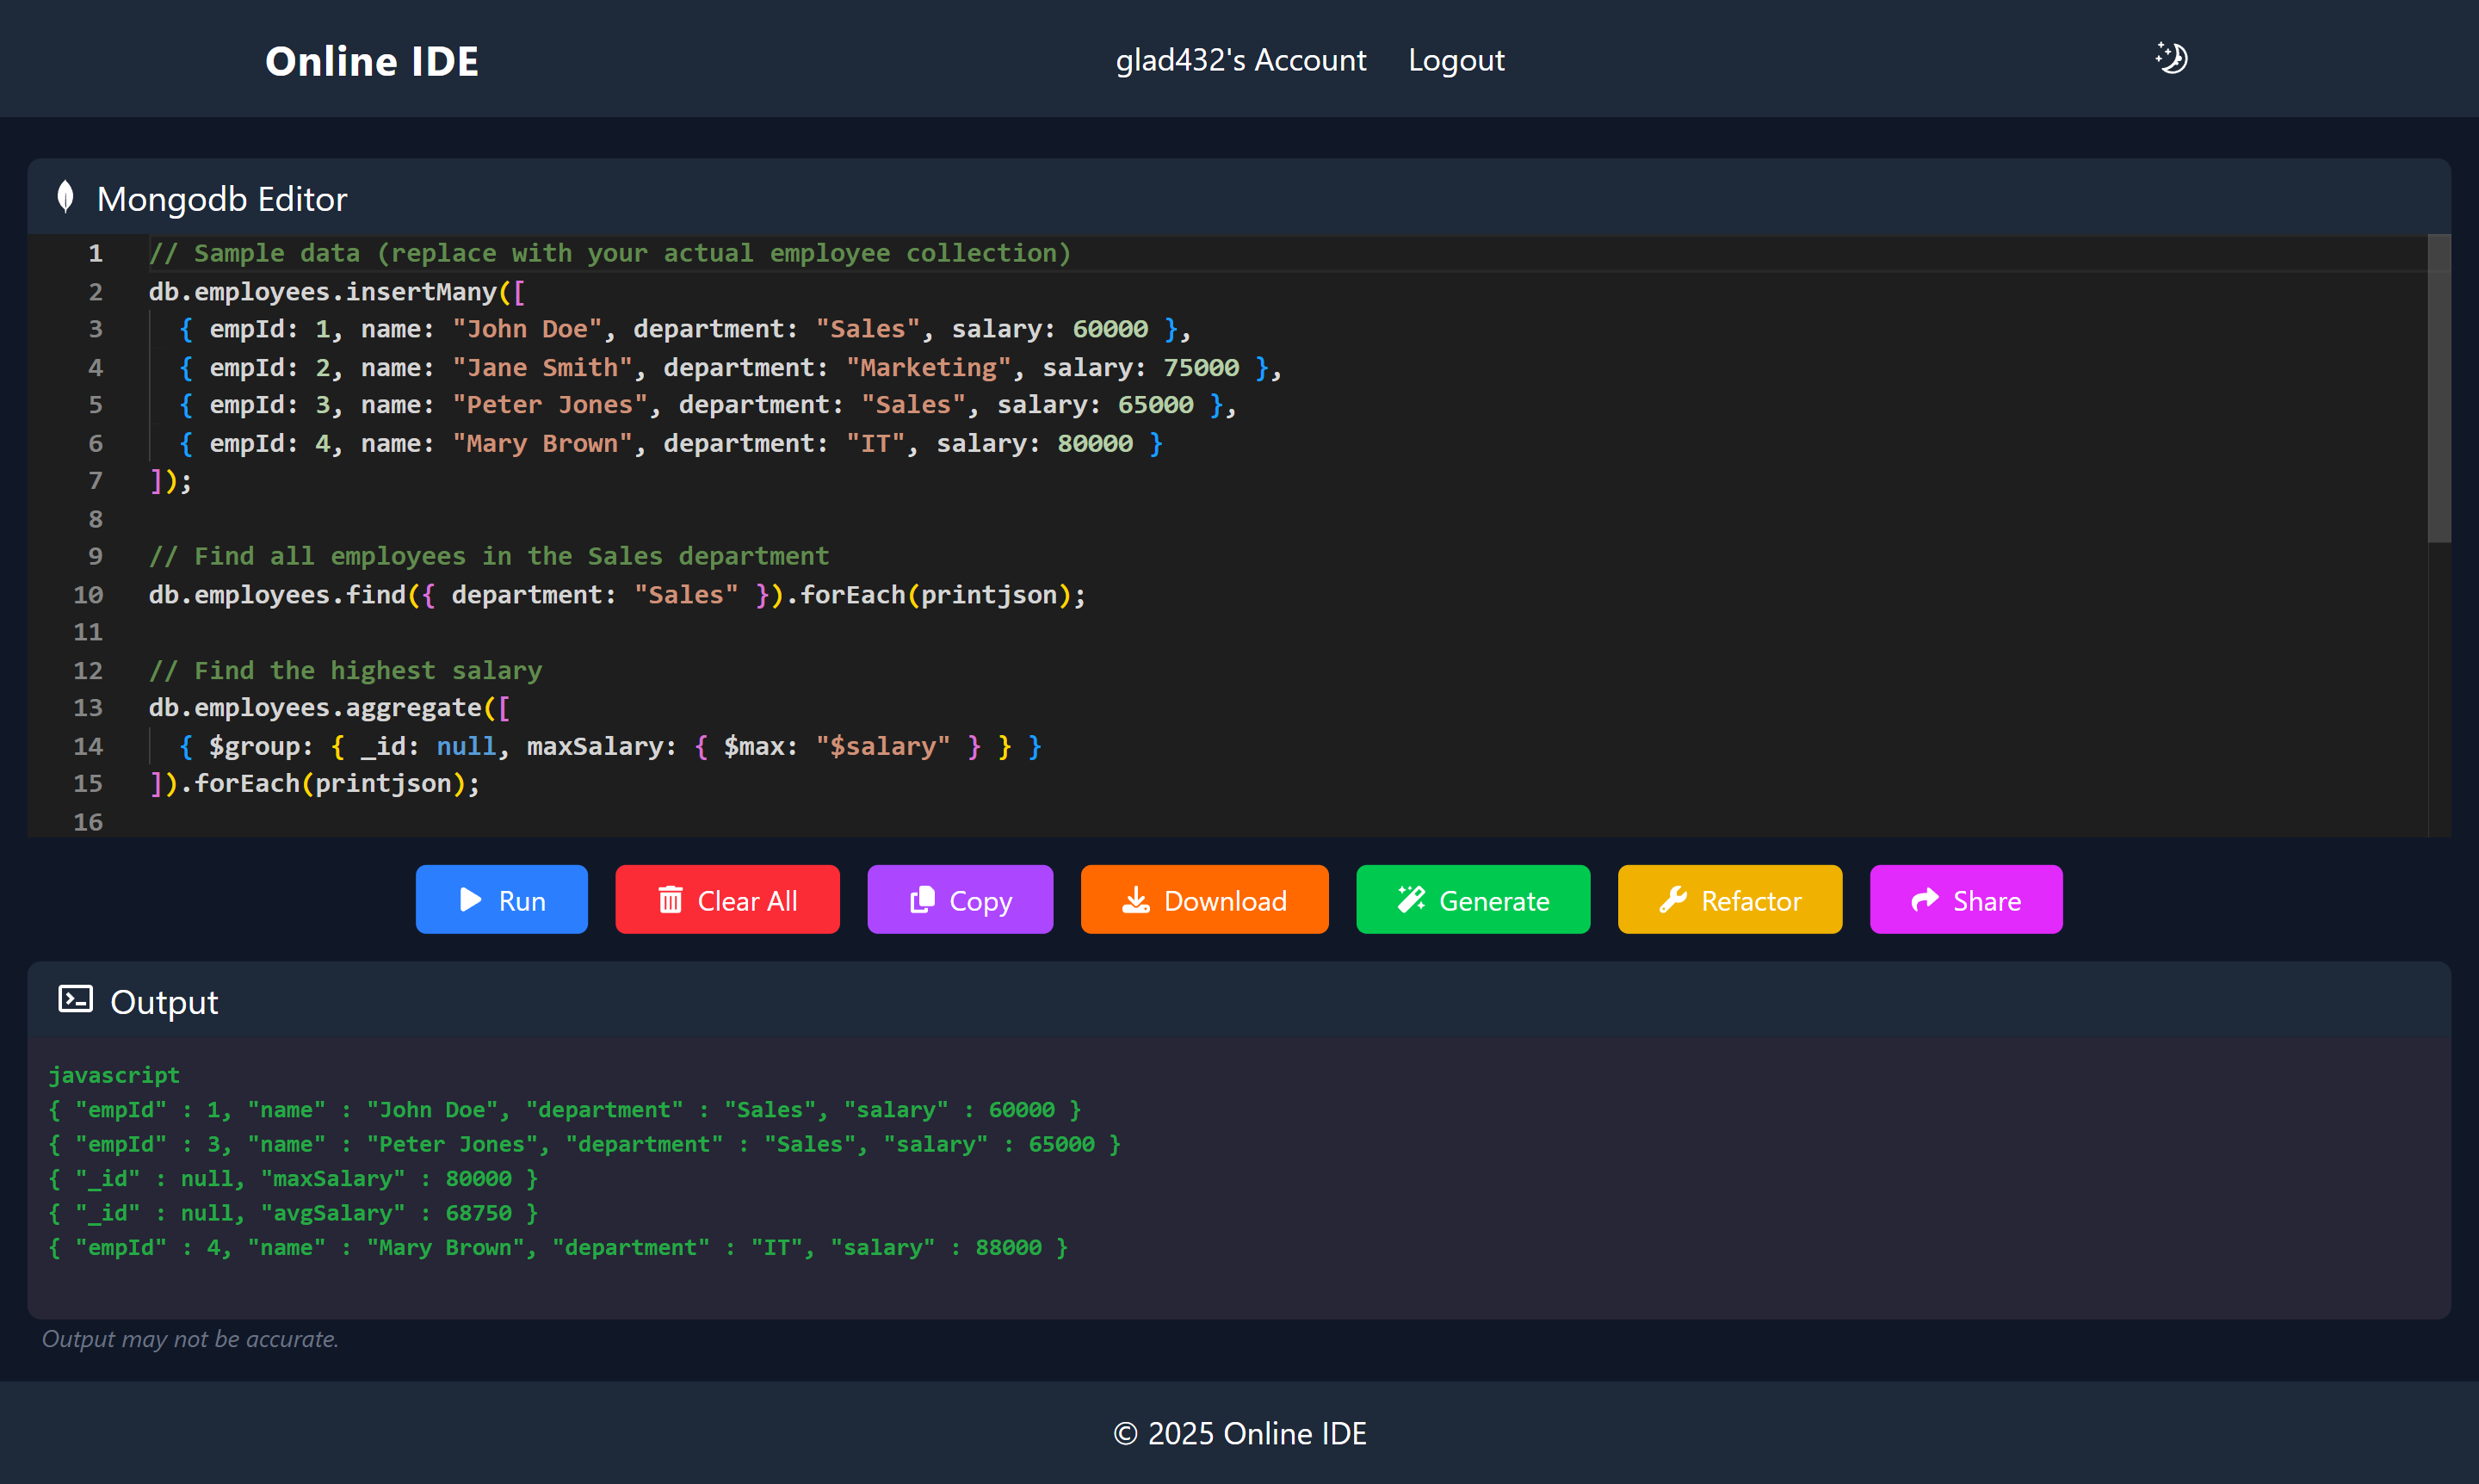
Task: Click the Logout link
Action: (1456, 60)
